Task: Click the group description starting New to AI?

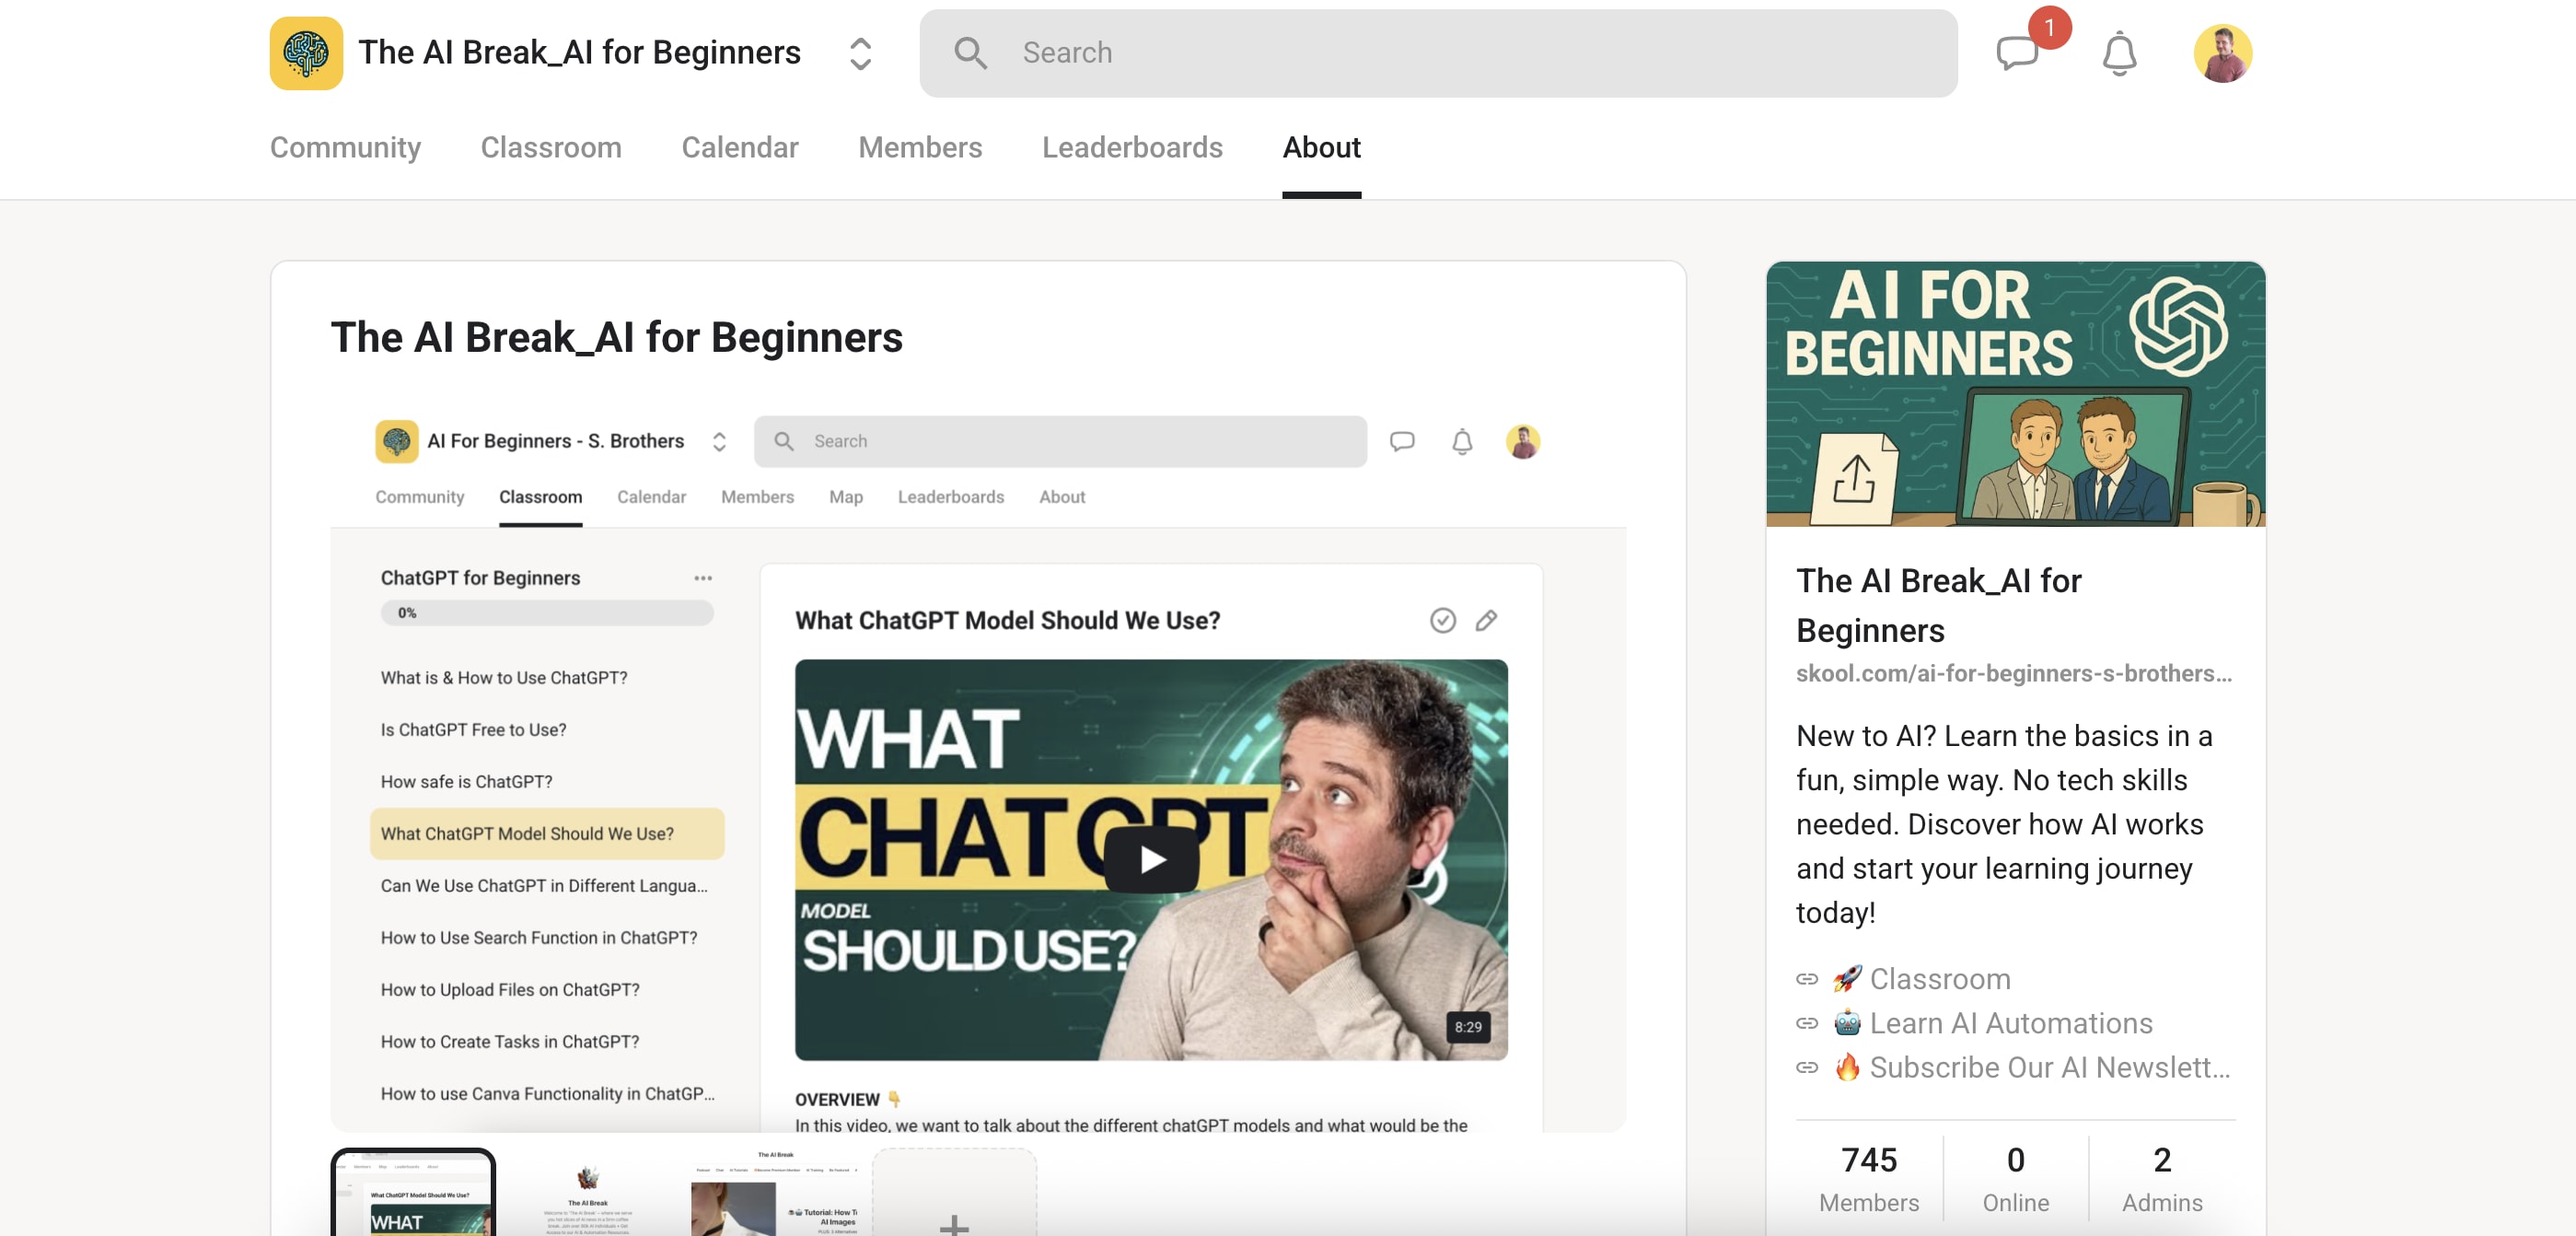Action: pyautogui.click(x=2005, y=824)
